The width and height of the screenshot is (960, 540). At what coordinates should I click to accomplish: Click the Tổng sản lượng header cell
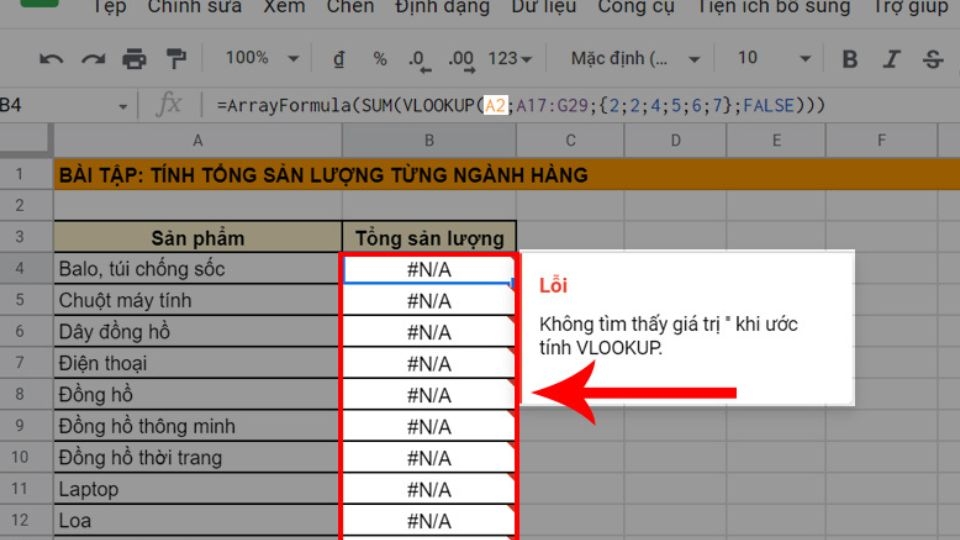point(429,238)
